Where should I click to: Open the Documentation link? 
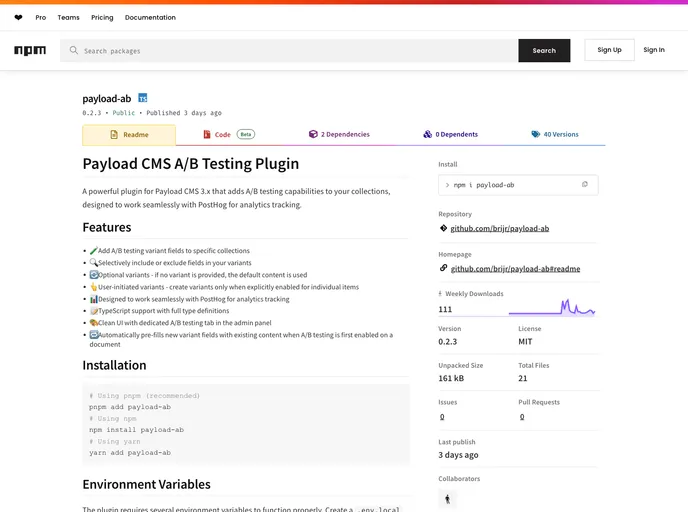[150, 18]
